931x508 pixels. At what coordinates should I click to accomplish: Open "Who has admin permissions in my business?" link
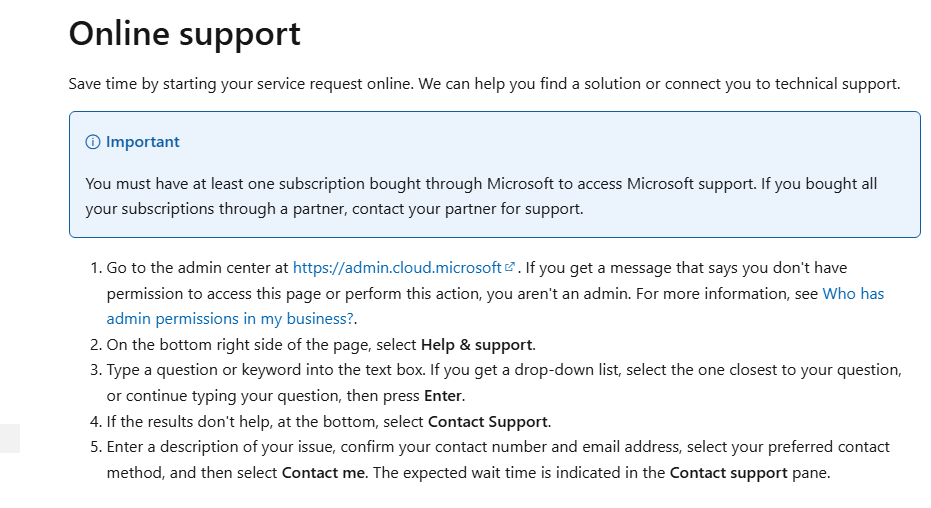click(x=230, y=319)
